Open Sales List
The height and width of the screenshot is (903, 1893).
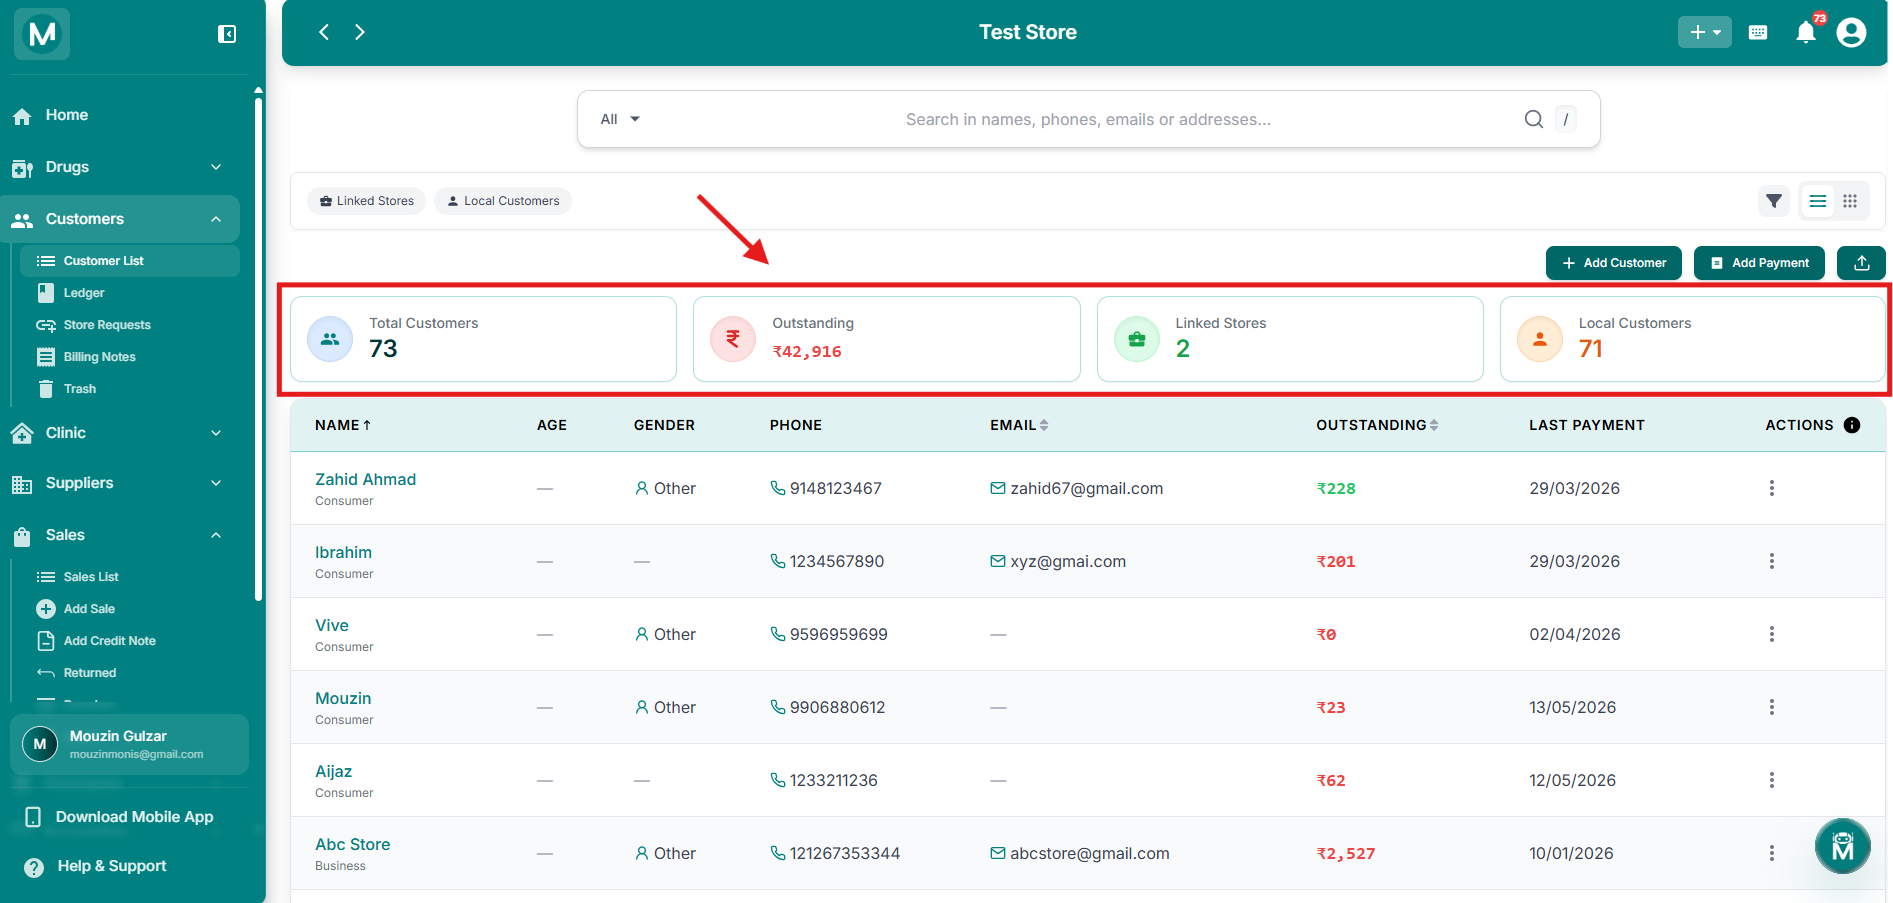(130, 577)
